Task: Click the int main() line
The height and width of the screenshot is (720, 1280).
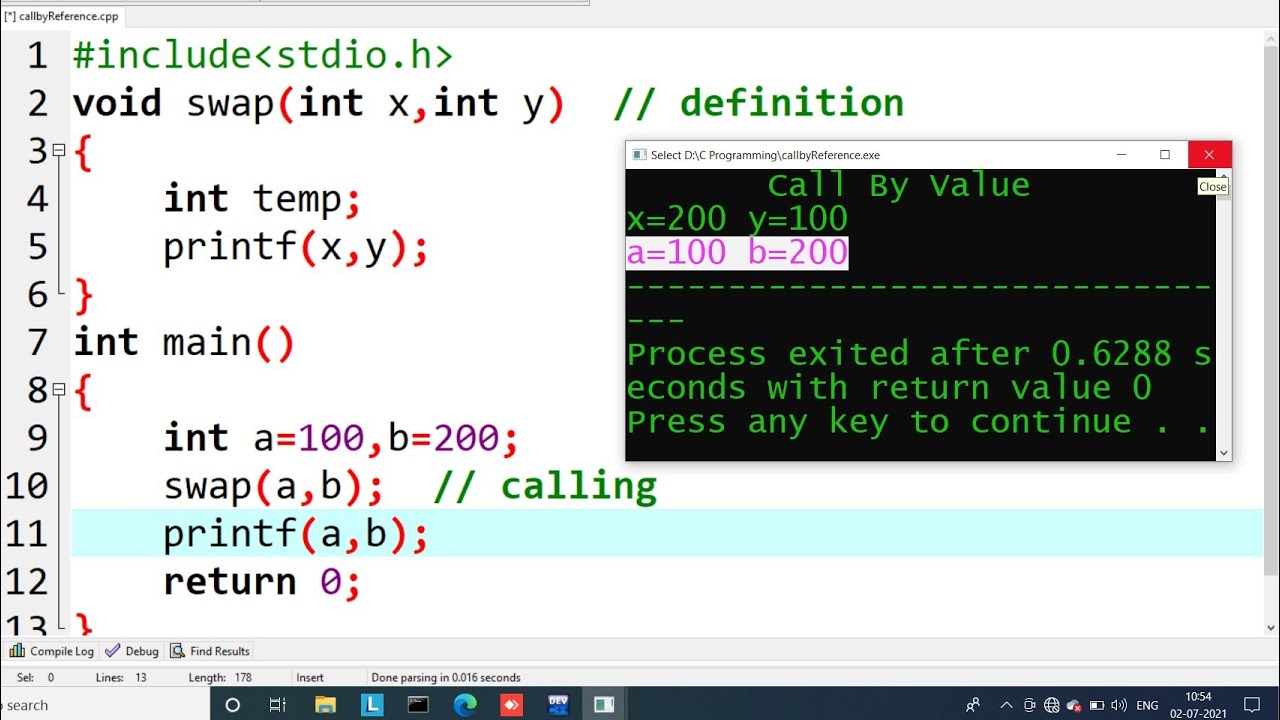Action: point(184,343)
